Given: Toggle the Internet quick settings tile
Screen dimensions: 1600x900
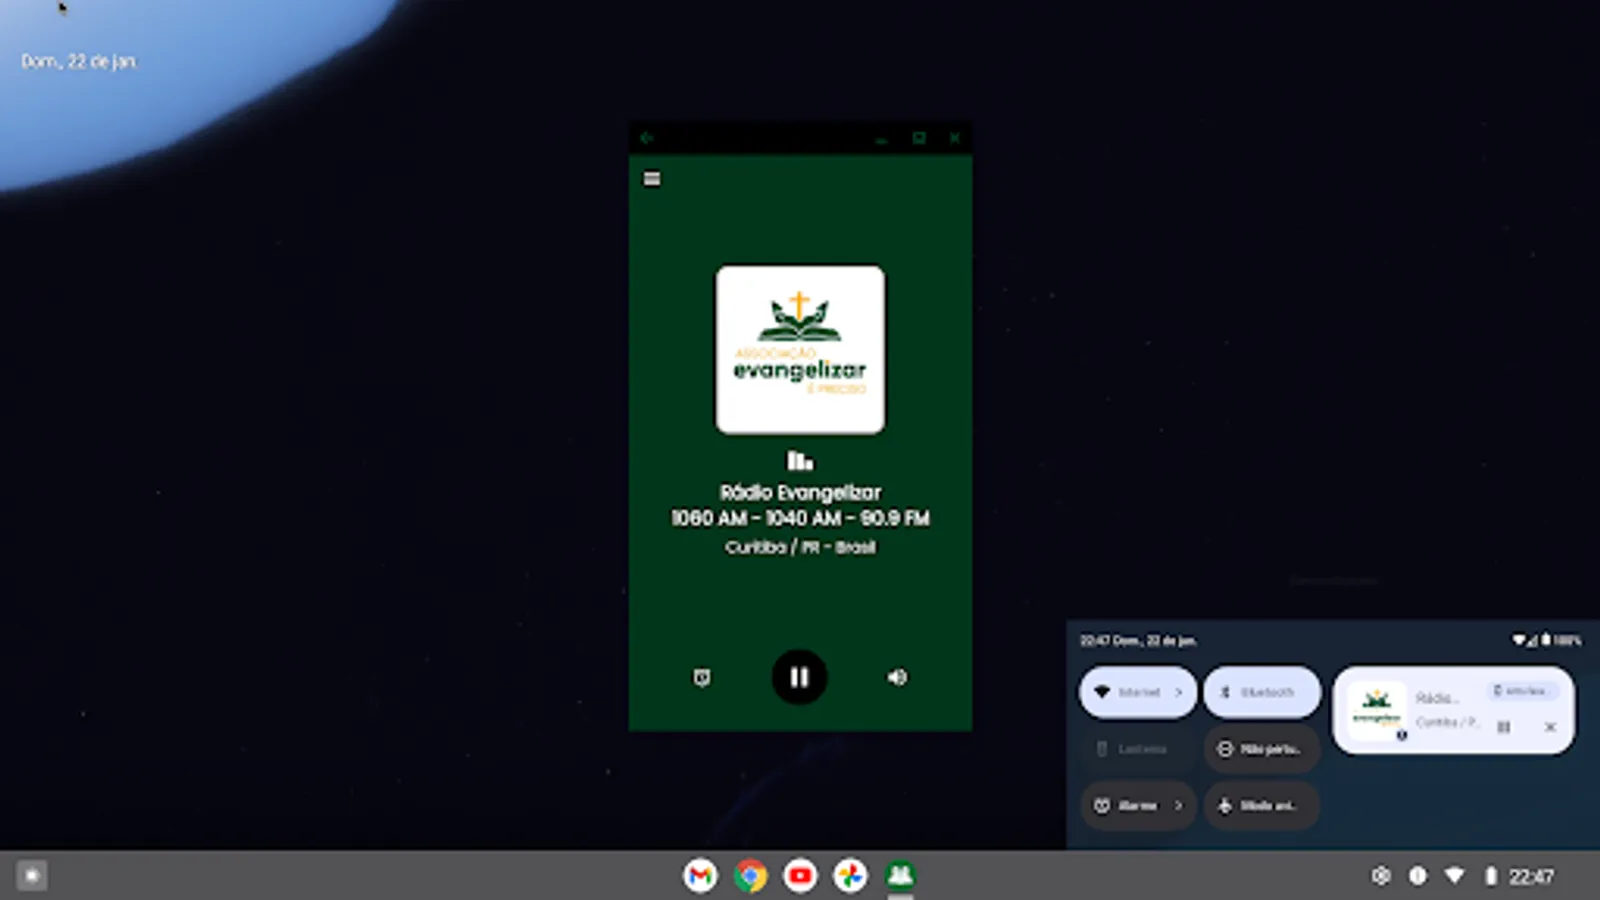Looking at the screenshot, I should [1137, 692].
